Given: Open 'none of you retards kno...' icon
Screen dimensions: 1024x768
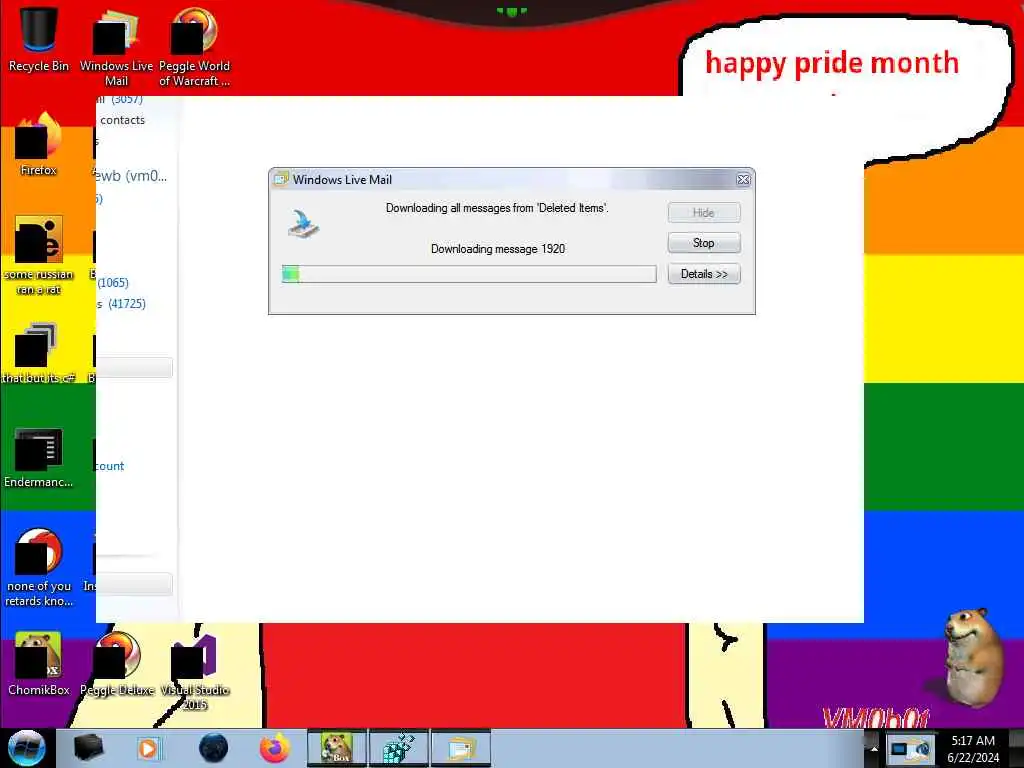Looking at the screenshot, I should point(39,567).
